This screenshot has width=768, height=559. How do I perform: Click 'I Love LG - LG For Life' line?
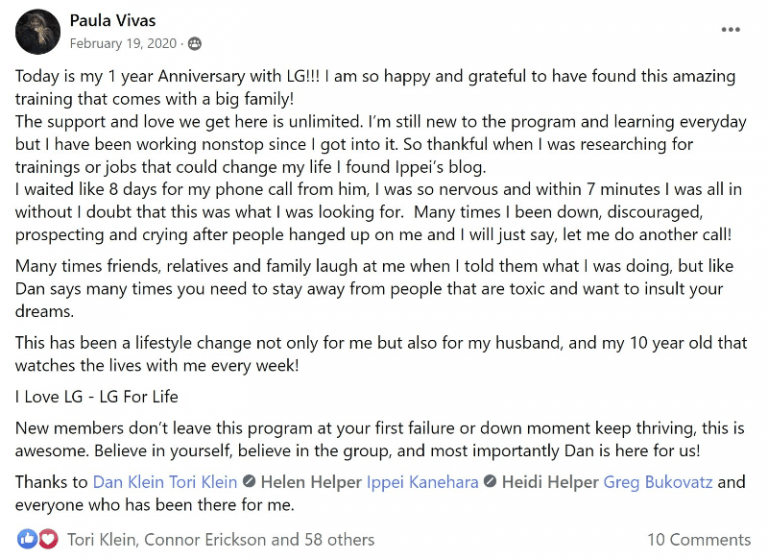click(x=96, y=396)
